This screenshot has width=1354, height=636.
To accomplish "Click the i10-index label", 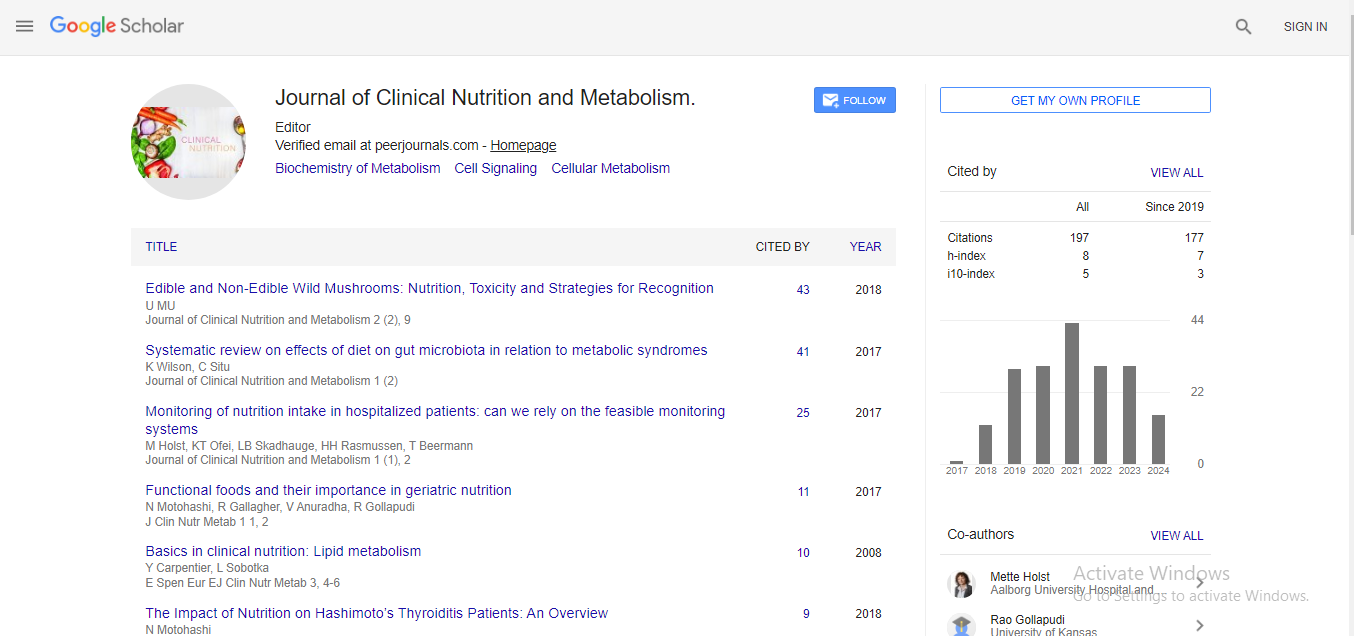I will [x=971, y=274].
